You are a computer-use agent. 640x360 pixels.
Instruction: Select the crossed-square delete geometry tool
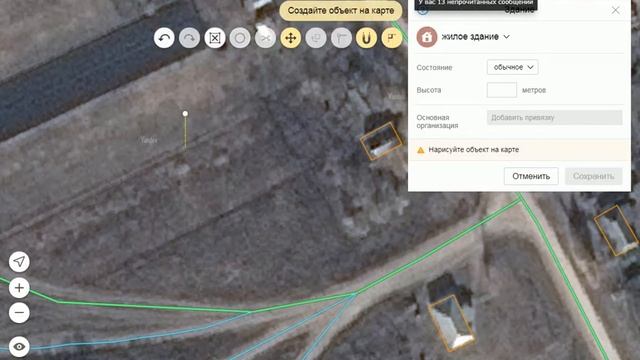pyautogui.click(x=215, y=38)
